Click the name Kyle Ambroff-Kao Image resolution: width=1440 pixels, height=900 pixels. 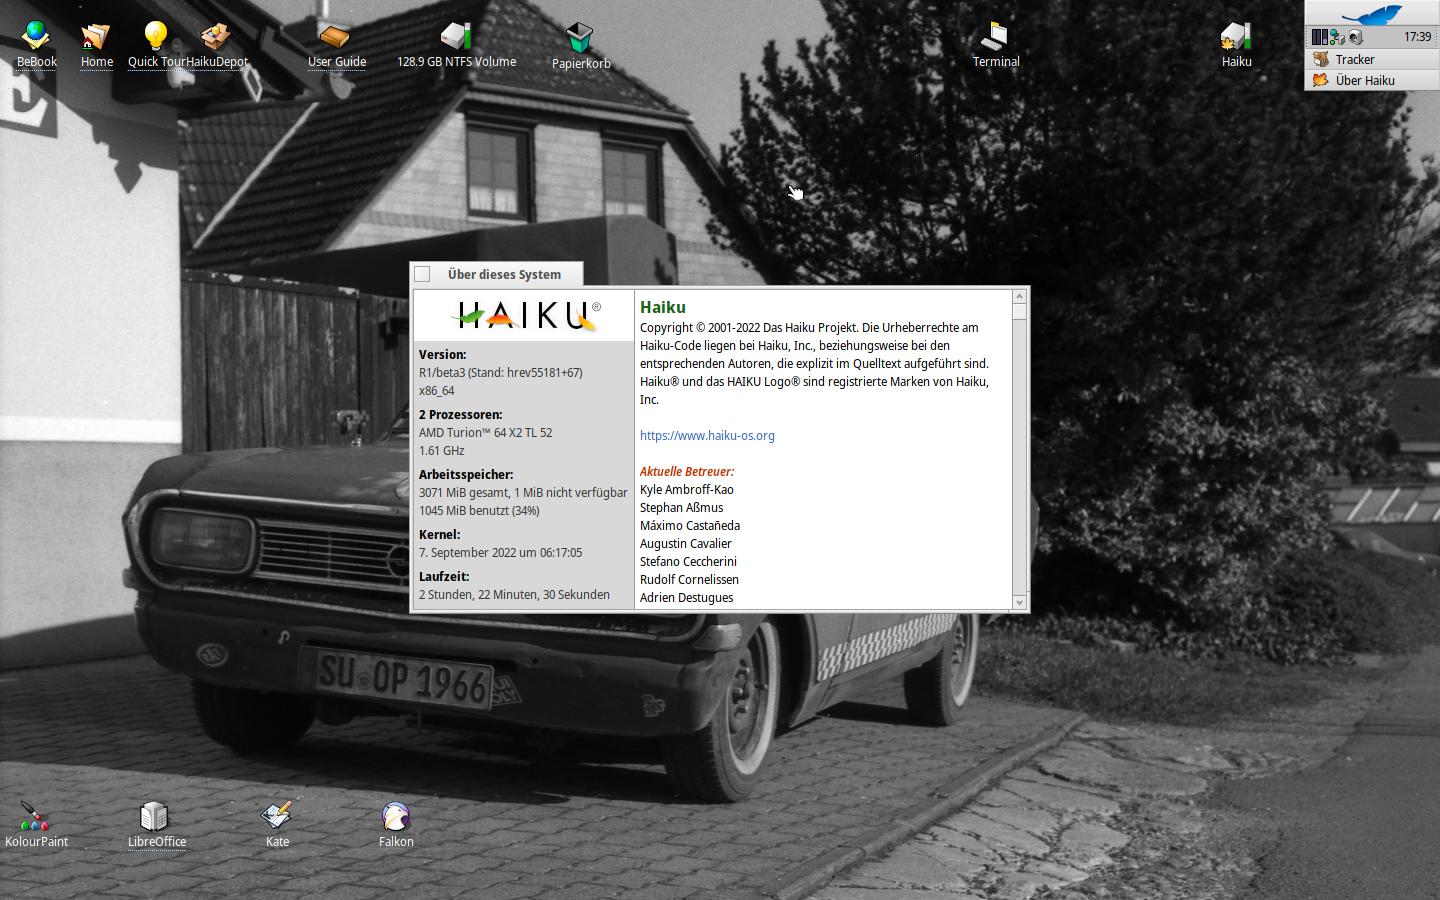click(x=687, y=490)
